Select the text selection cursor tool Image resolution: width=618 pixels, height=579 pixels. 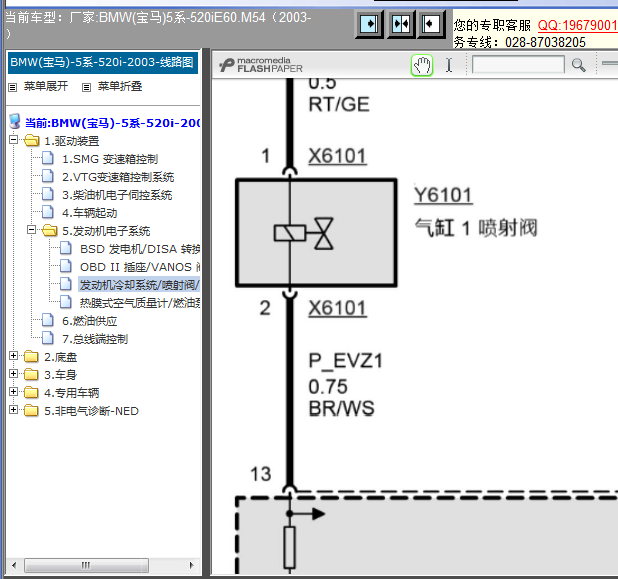[449, 65]
